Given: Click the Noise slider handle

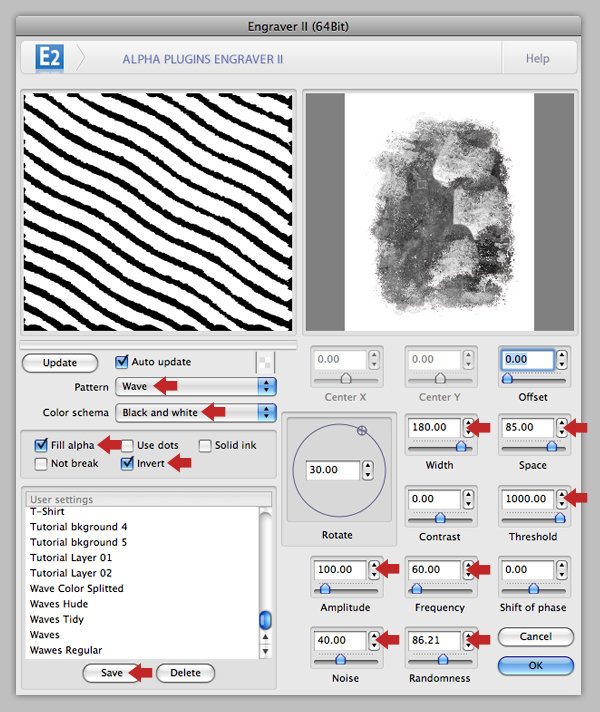Looking at the screenshot, I should (x=340, y=659).
